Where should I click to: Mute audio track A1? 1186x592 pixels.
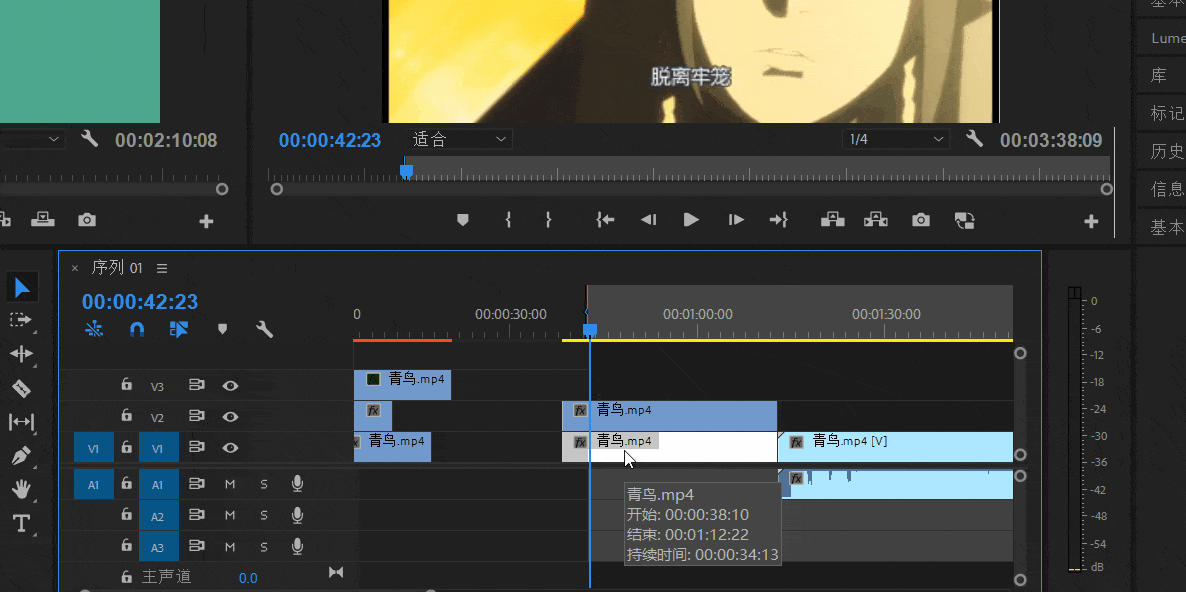coord(231,484)
